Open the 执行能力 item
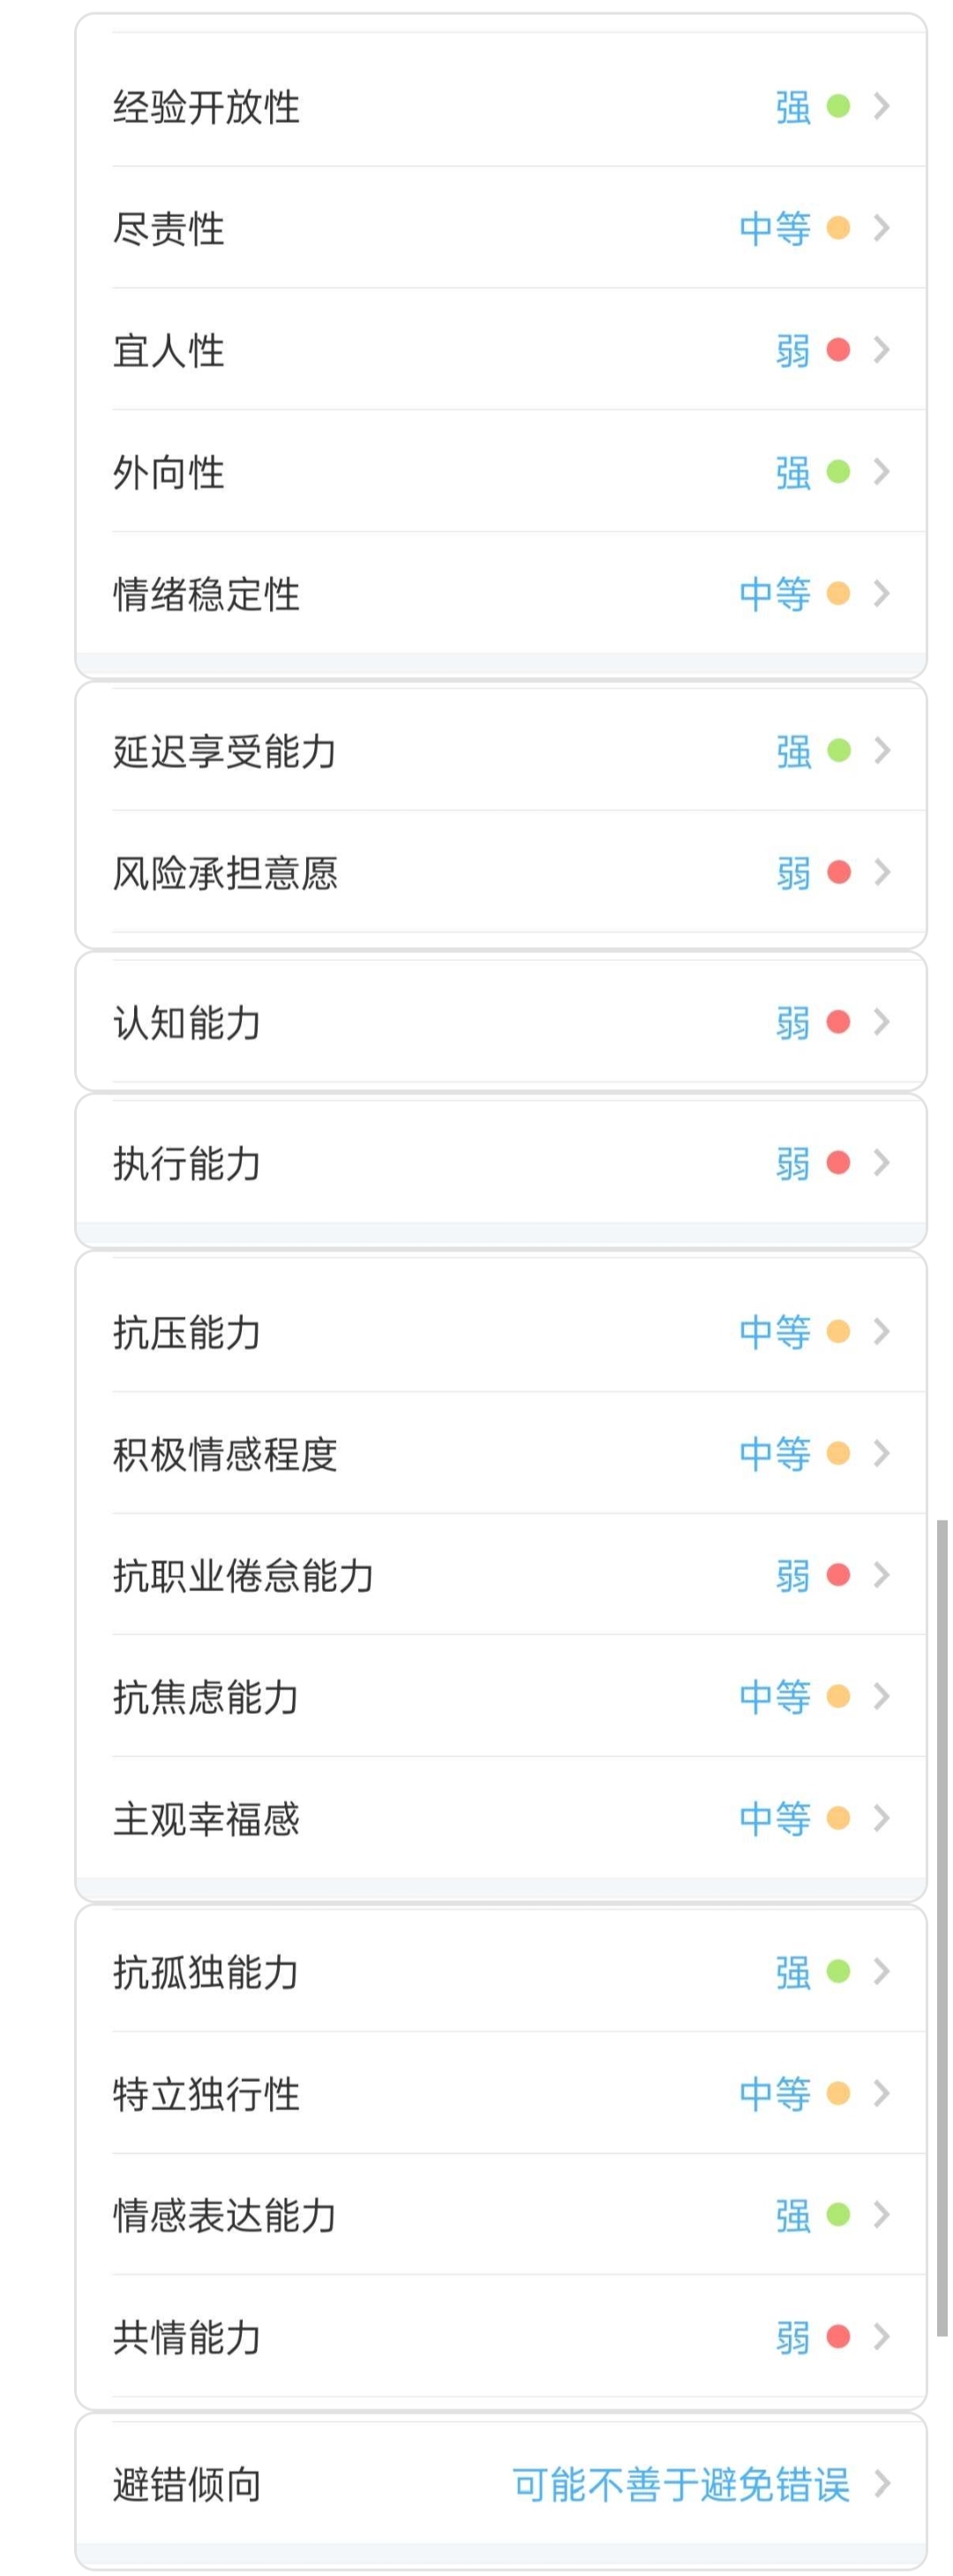953x2576 pixels. (501, 1163)
